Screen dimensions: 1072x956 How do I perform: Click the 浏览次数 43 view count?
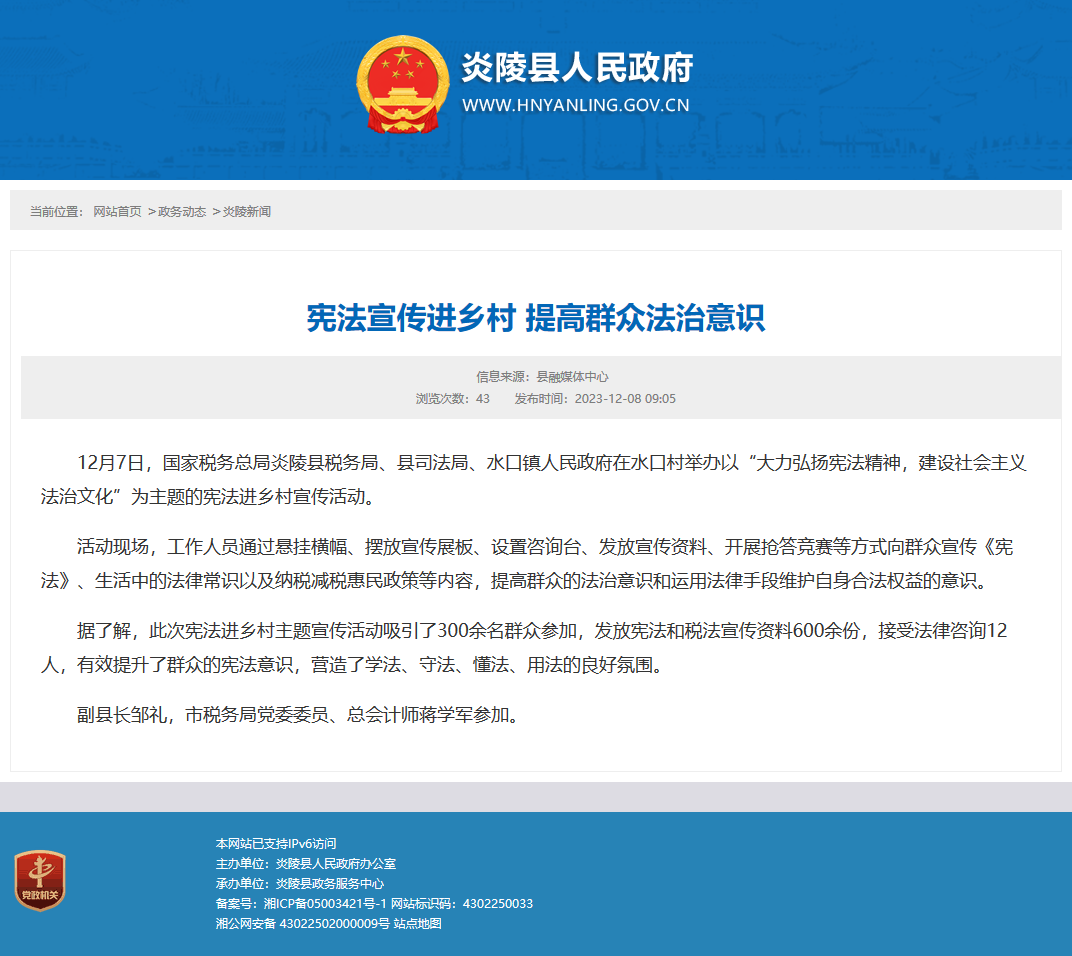tap(453, 399)
